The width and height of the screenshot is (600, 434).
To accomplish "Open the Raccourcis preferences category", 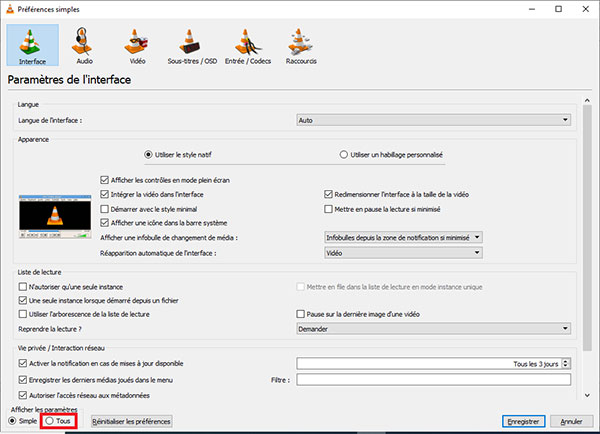I will (301, 45).
